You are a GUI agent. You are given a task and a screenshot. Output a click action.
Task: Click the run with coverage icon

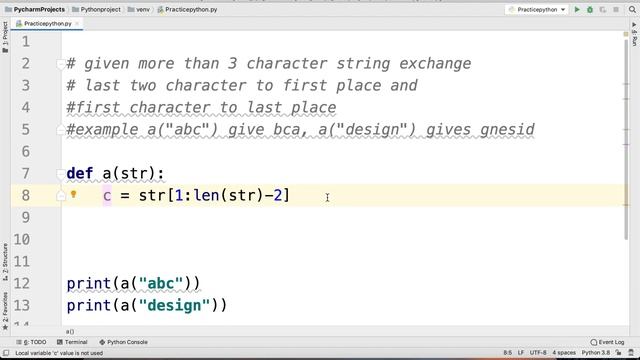click(x=603, y=9)
